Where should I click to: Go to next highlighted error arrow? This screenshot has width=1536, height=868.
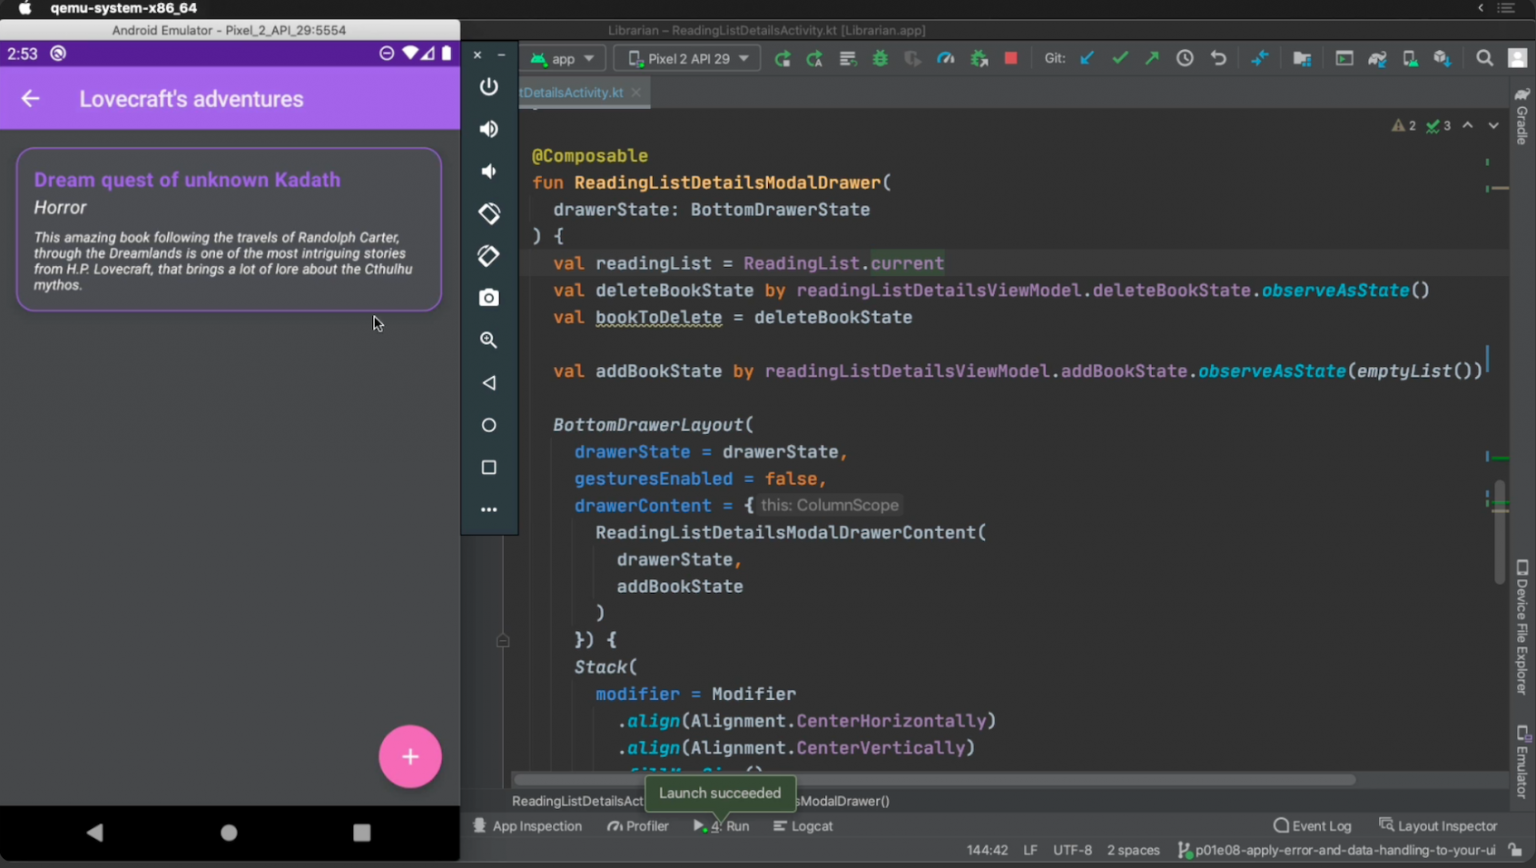[1494, 126]
